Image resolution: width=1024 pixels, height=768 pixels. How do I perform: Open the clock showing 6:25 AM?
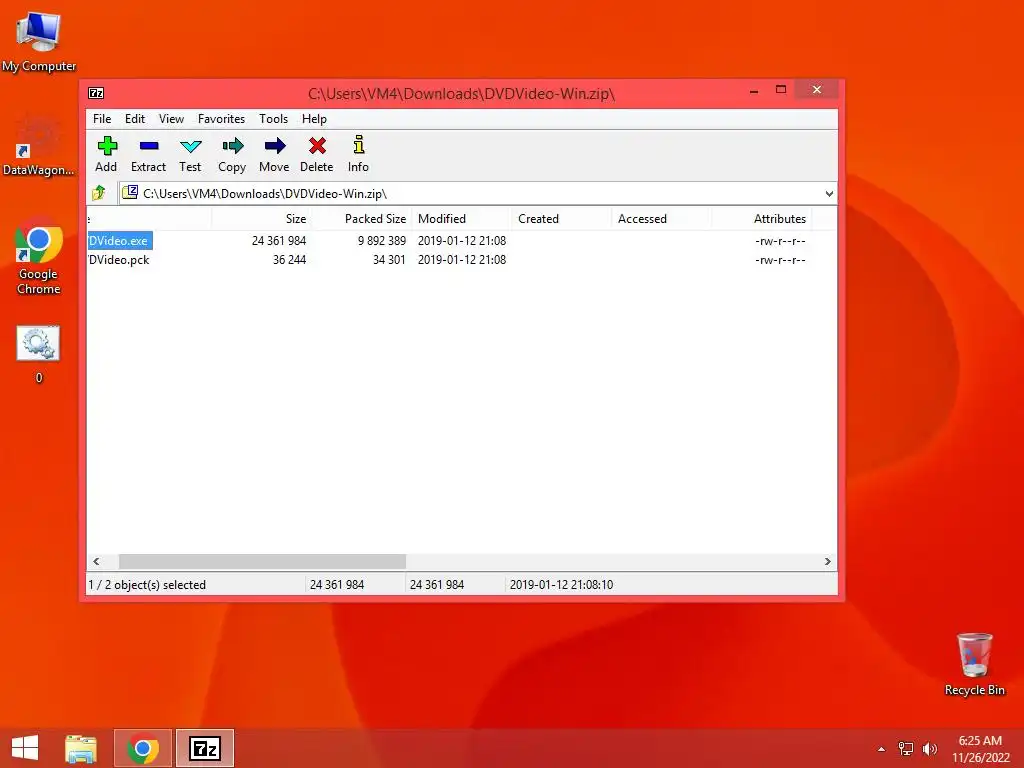coord(980,749)
